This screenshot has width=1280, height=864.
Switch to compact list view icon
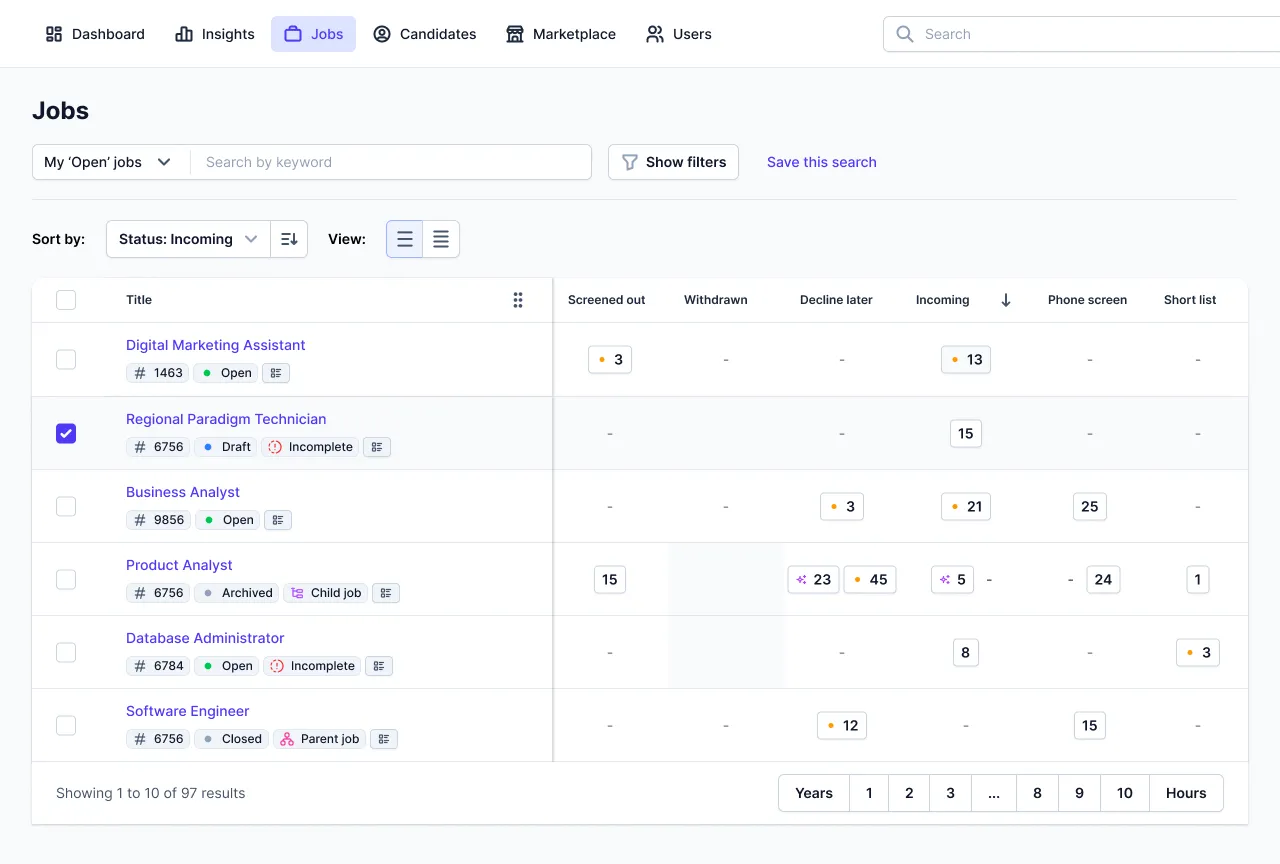pos(405,239)
